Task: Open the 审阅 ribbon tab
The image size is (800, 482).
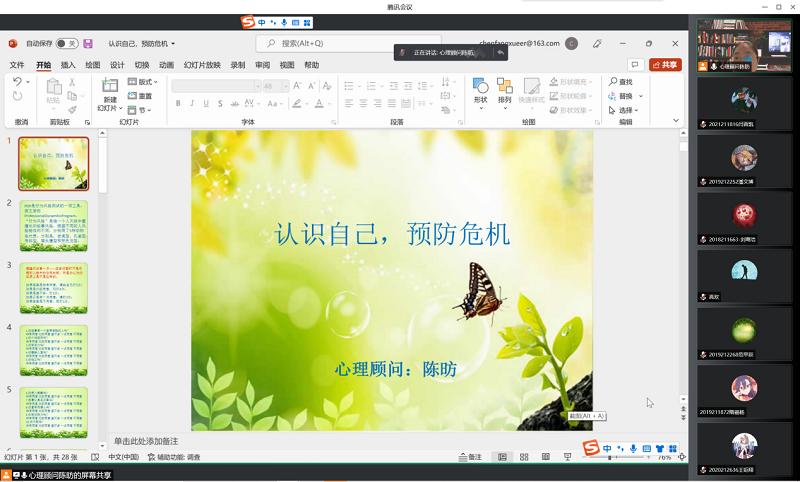Action: point(262,65)
